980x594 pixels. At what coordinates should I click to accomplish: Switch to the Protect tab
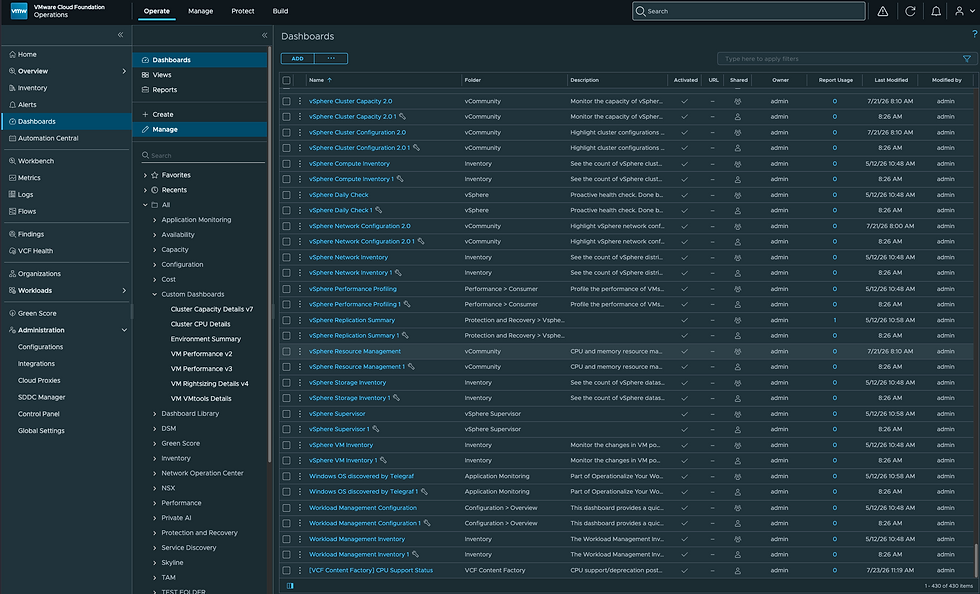[242, 11]
